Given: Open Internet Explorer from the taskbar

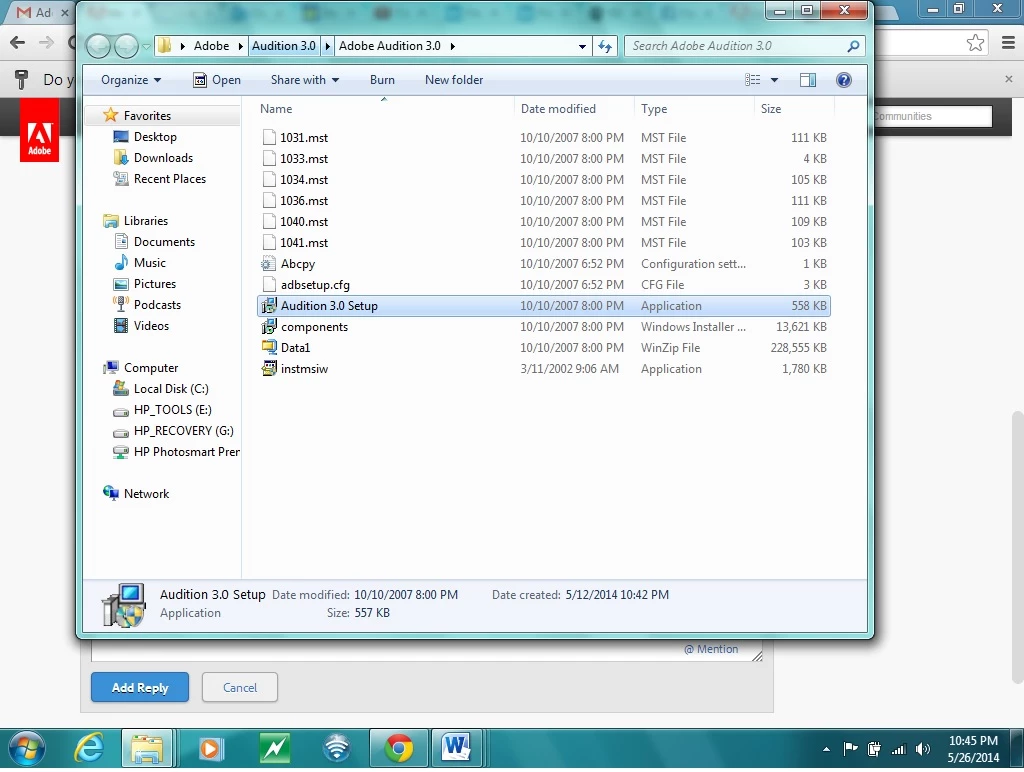Looking at the screenshot, I should (89, 748).
